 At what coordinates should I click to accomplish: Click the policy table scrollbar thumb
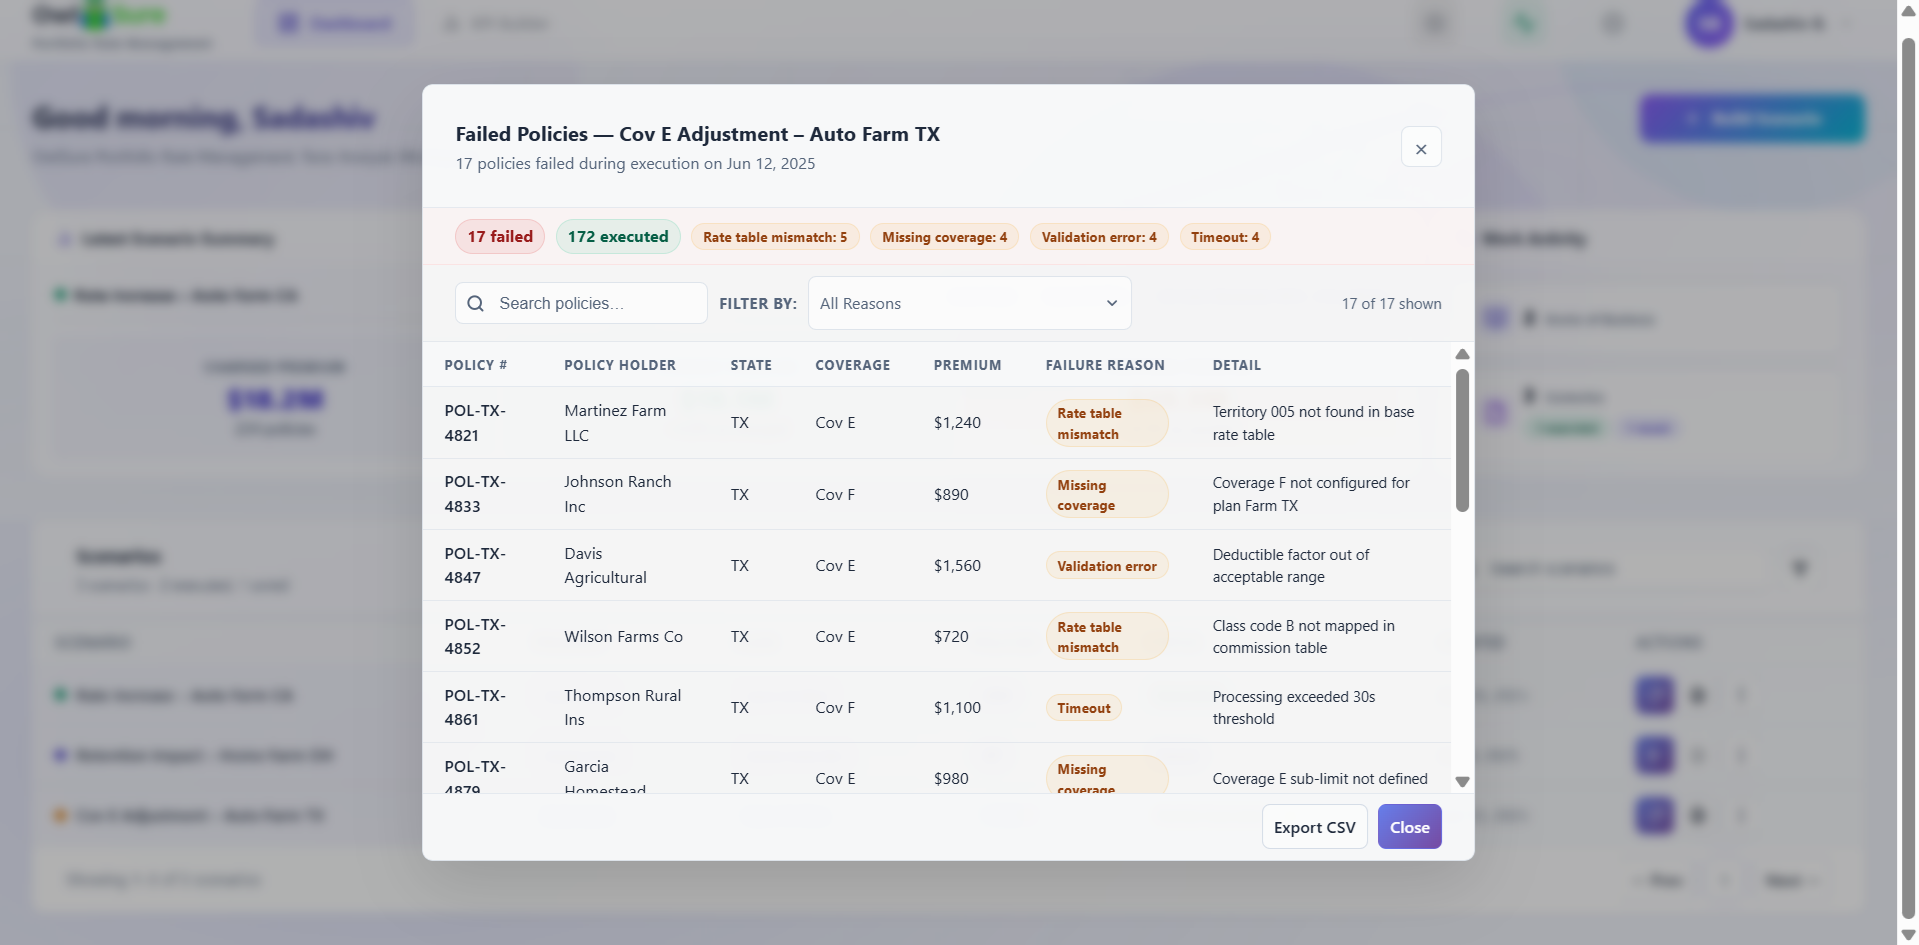click(x=1462, y=441)
